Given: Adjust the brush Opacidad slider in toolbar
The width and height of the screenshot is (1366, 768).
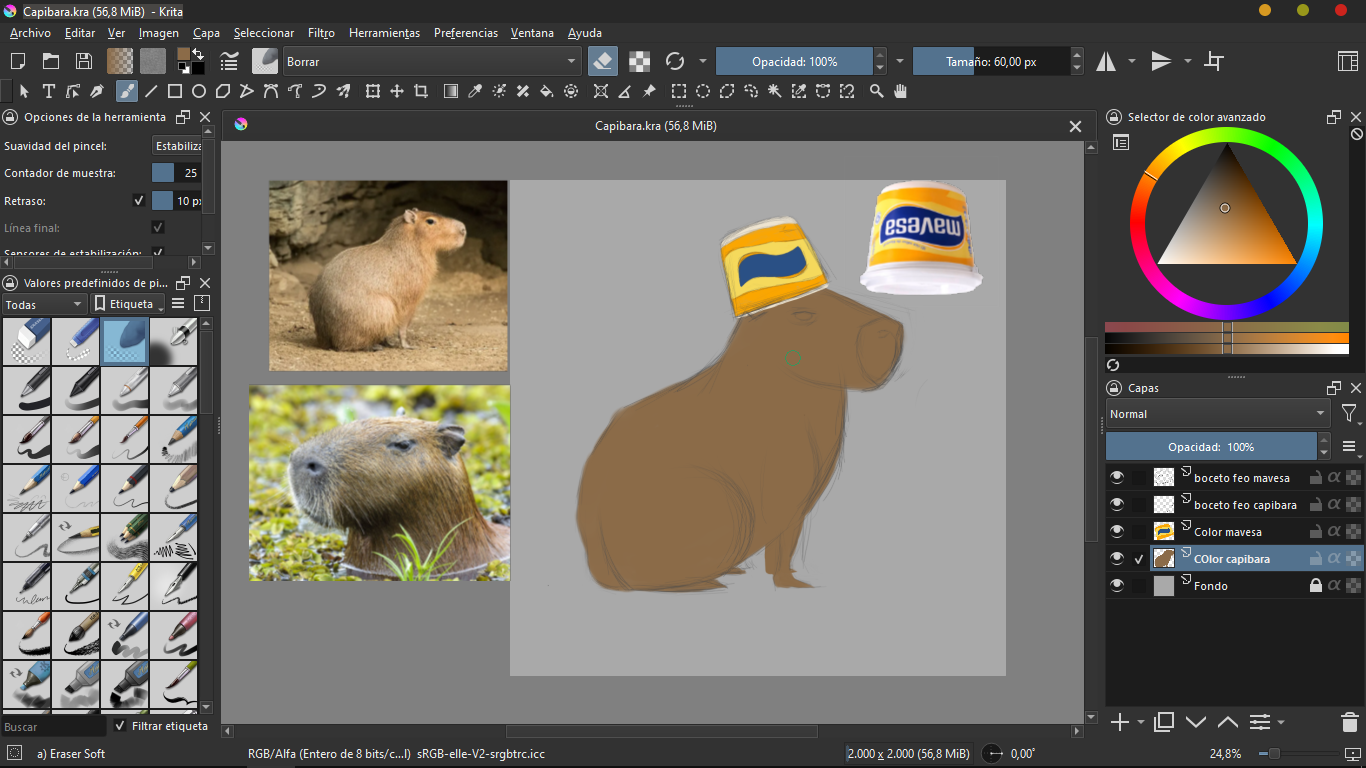Looking at the screenshot, I should (794, 61).
